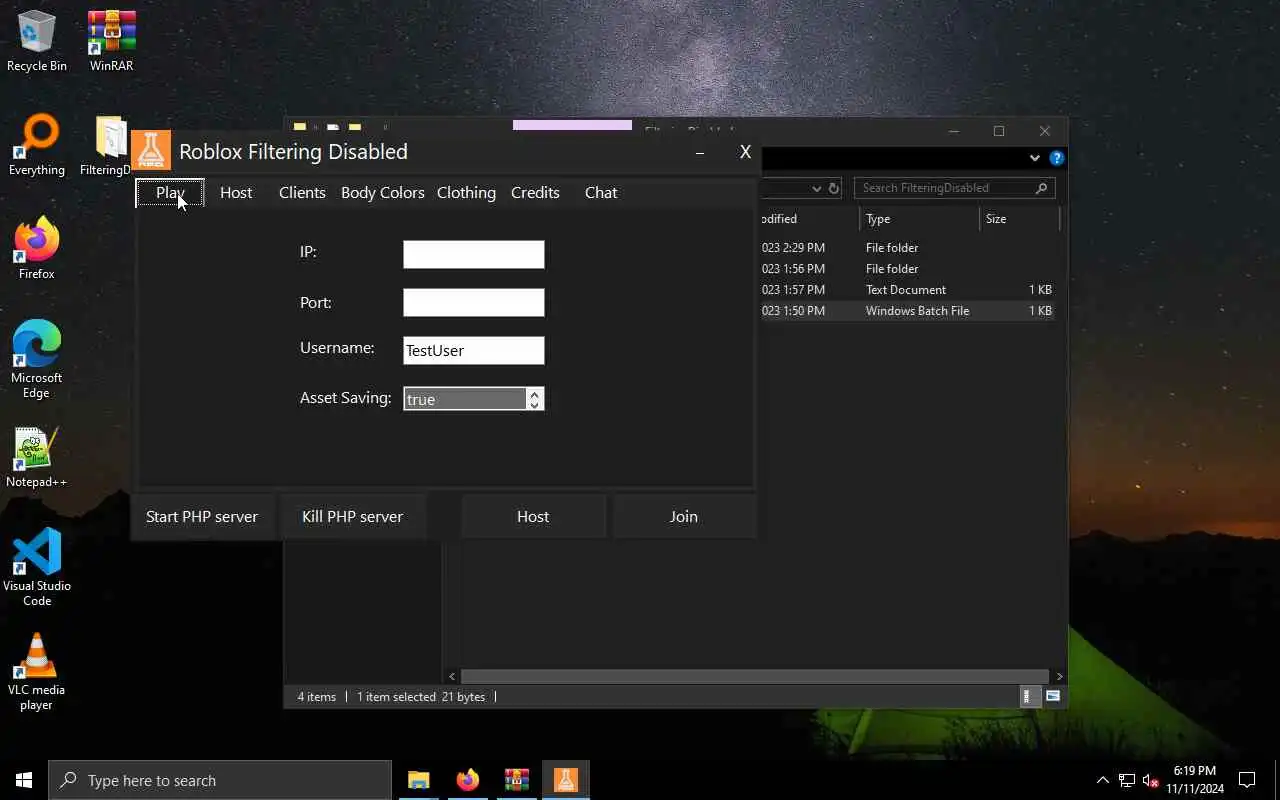Open the Visual Studio Code desktop shortcut

click(x=37, y=568)
